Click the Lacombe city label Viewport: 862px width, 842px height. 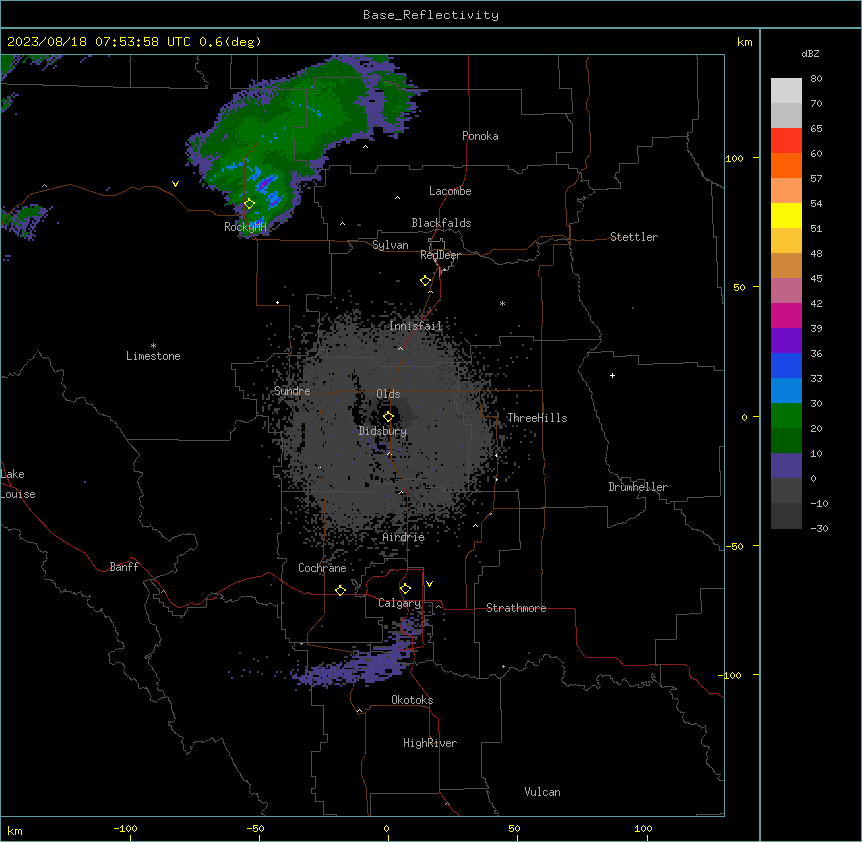tap(450, 191)
